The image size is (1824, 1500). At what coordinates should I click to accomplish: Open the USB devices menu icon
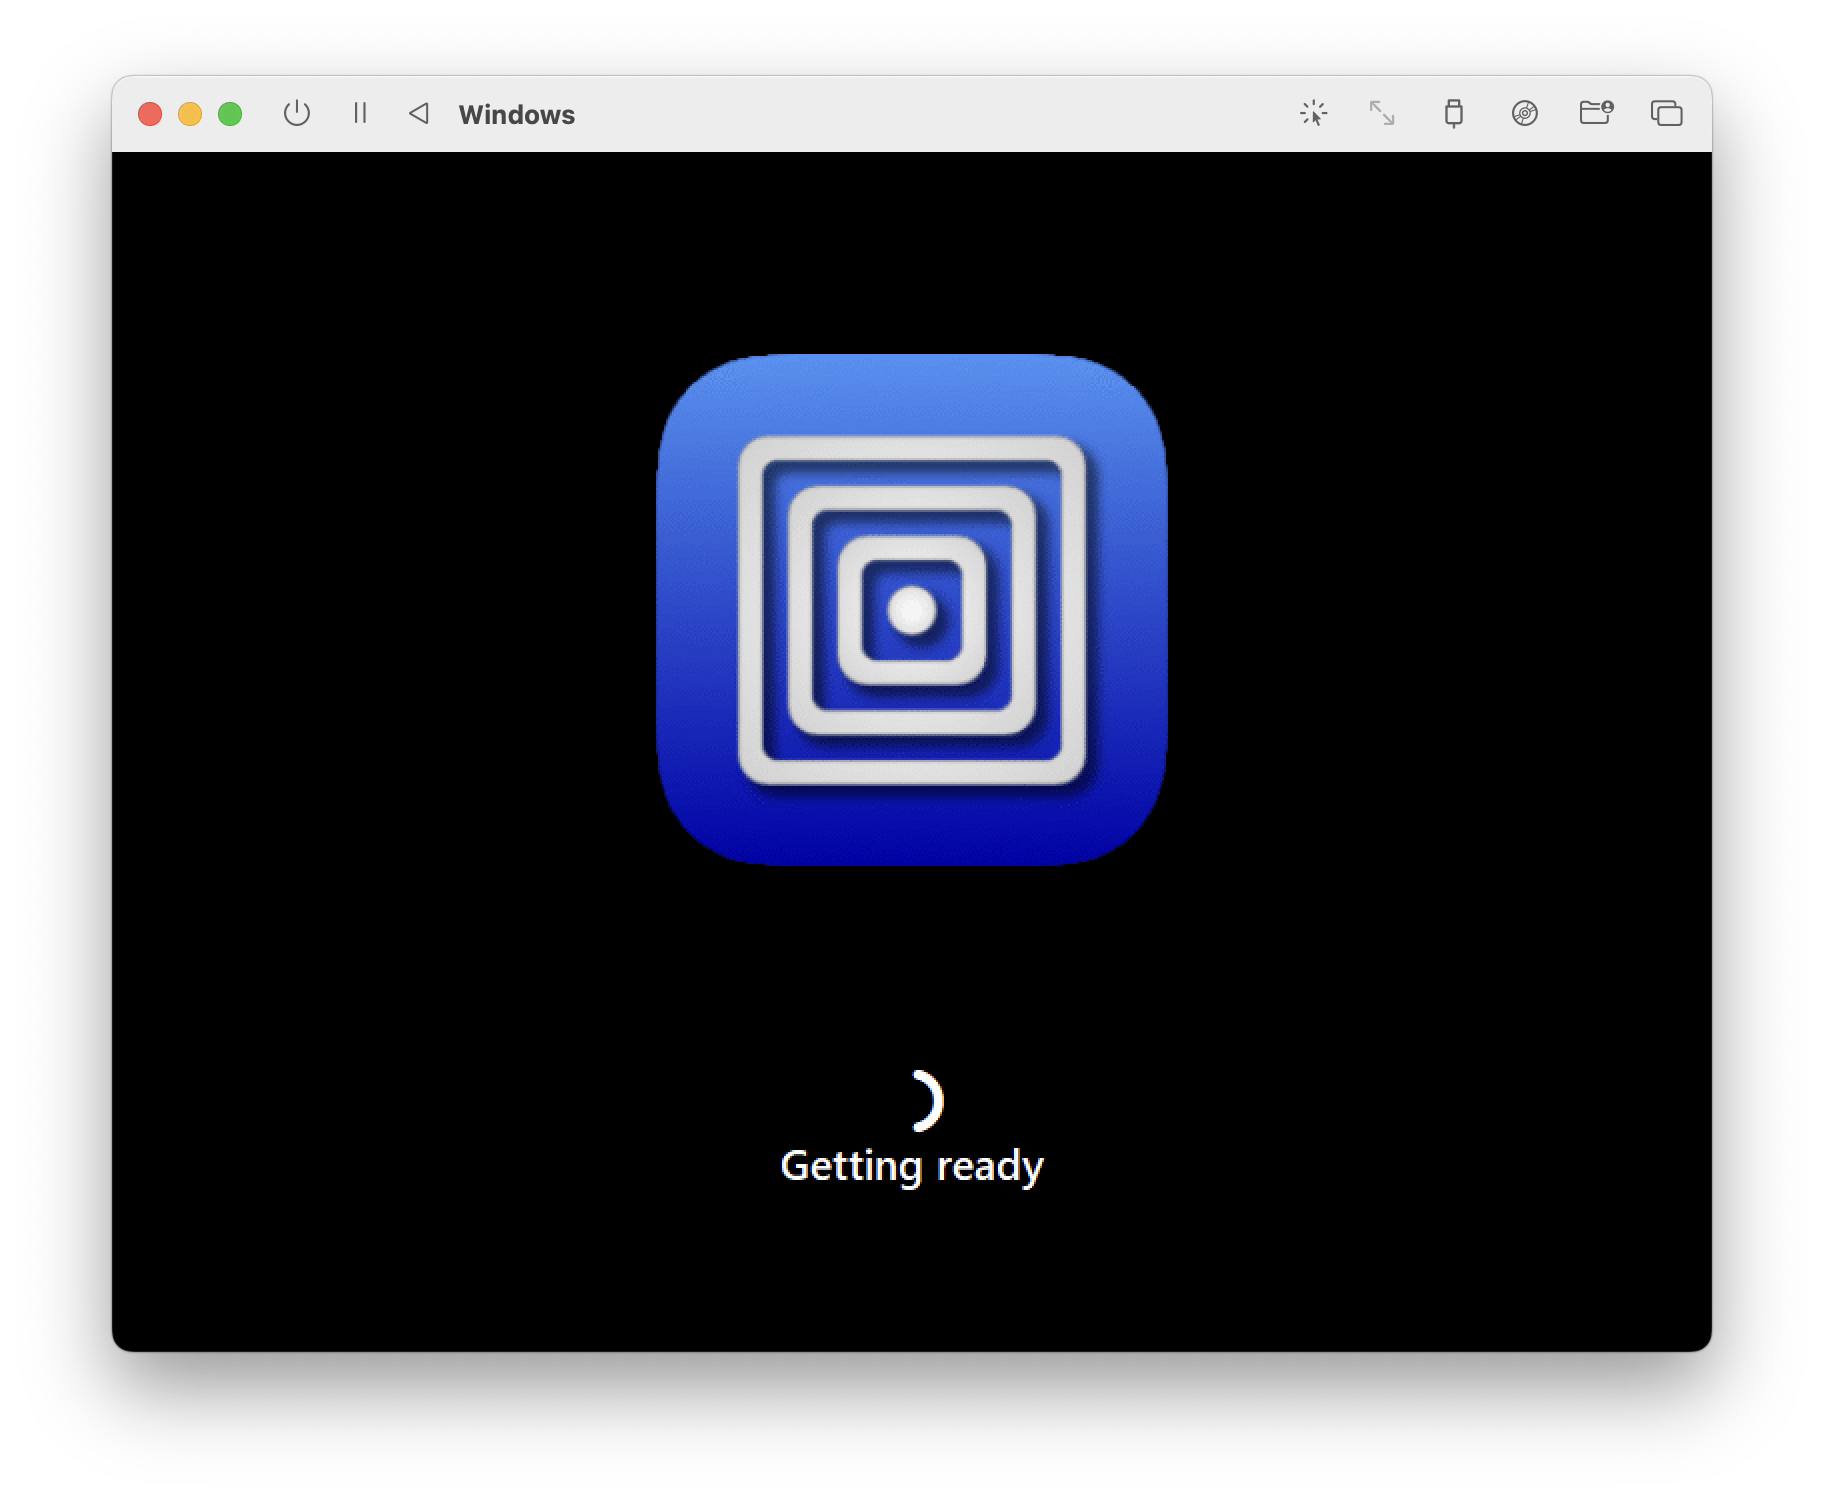(x=1454, y=113)
